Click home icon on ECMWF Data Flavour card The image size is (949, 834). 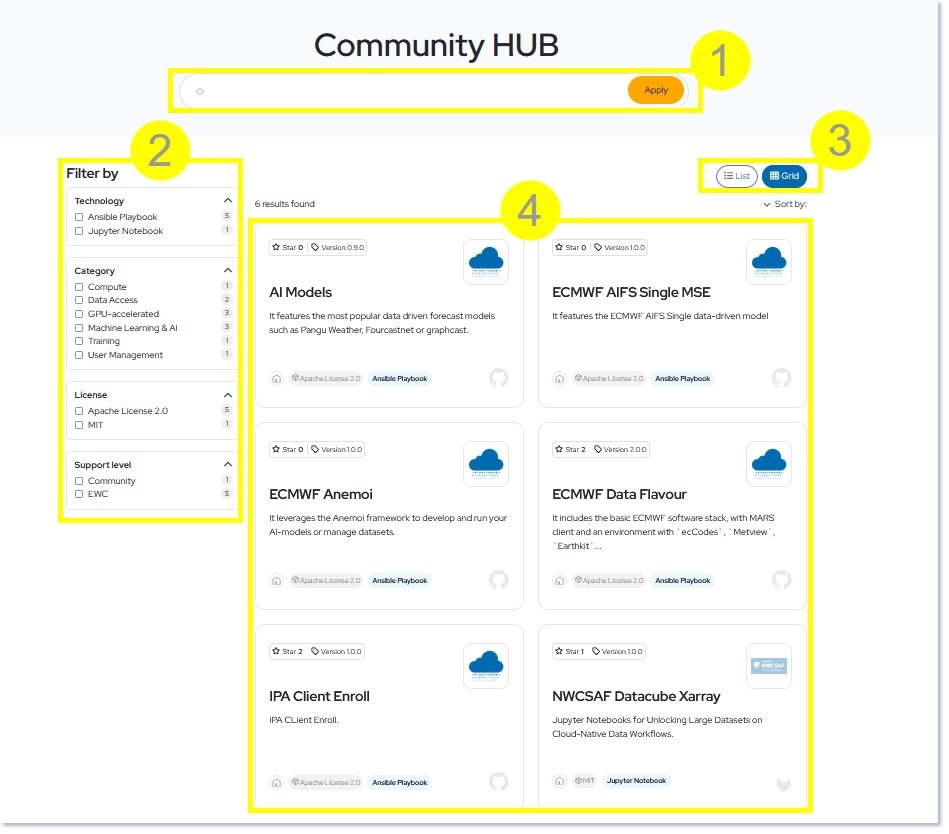point(560,582)
